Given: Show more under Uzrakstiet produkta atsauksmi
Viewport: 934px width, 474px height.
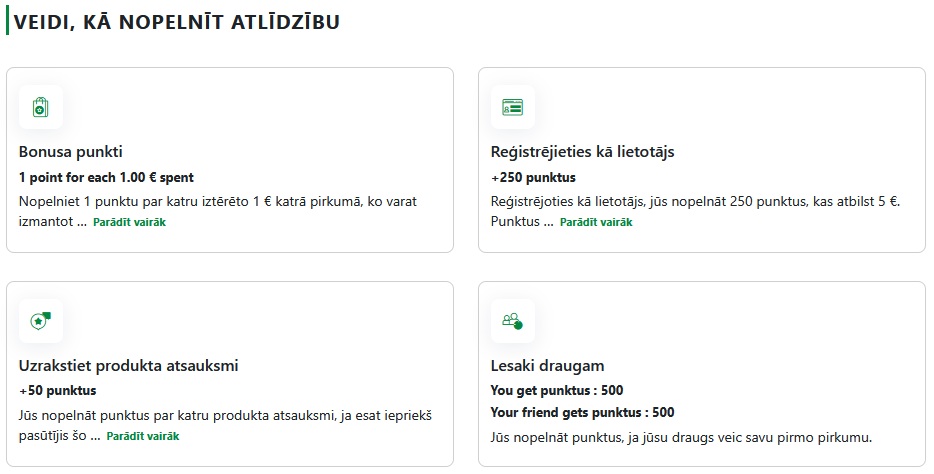Looking at the screenshot, I should click(x=143, y=436).
